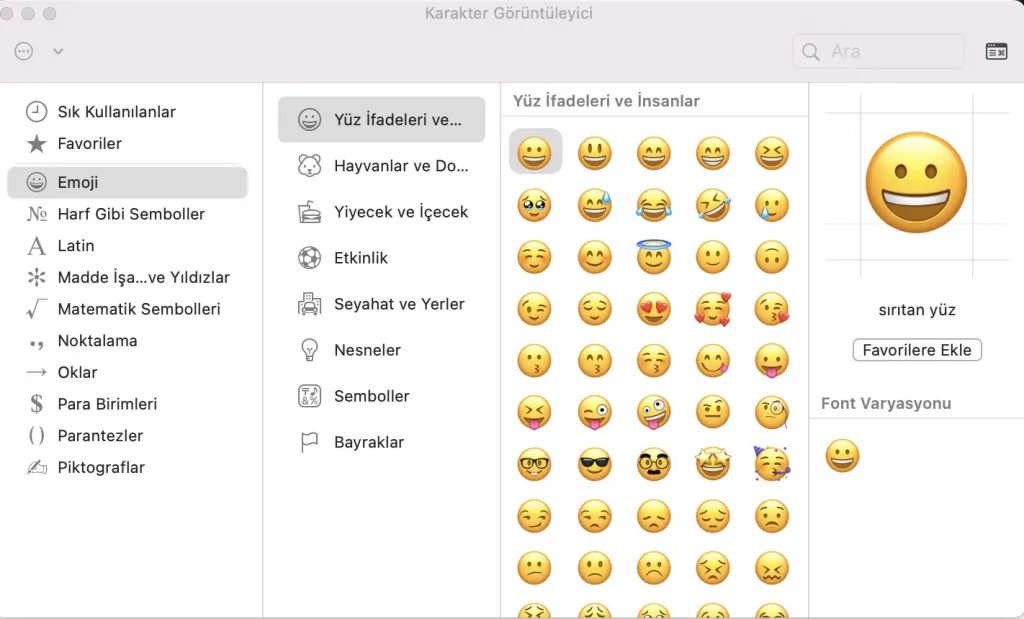Open the Semboller subcategory
Screen dimensions: 1024x619
click(x=381, y=396)
